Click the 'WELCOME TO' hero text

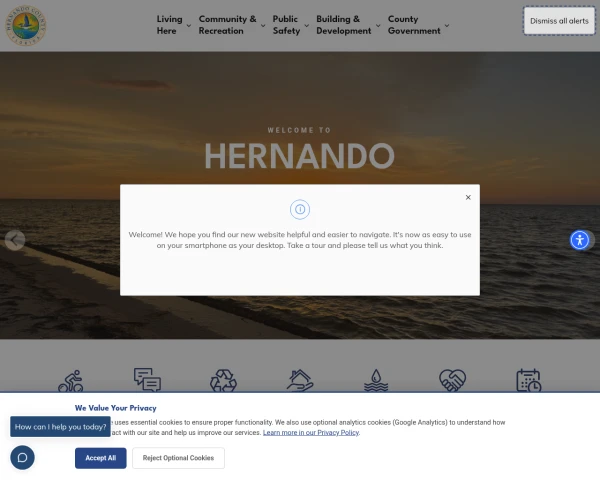(x=299, y=130)
